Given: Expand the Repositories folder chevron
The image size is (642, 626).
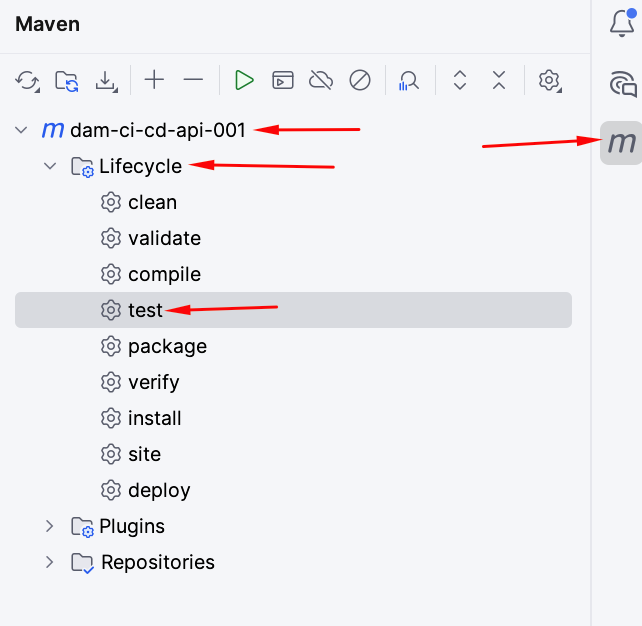Looking at the screenshot, I should [x=50, y=562].
